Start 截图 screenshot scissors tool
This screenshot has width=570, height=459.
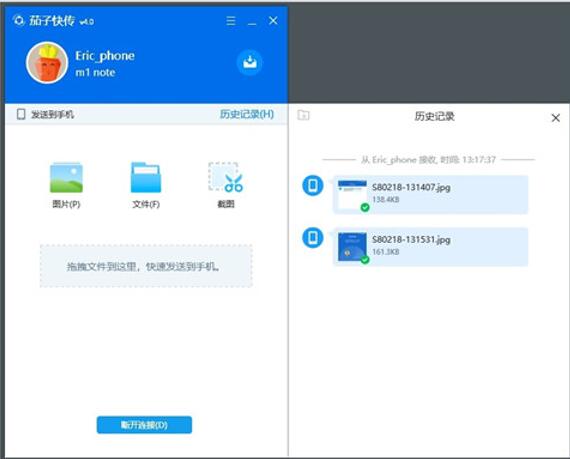pyautogui.click(x=225, y=177)
